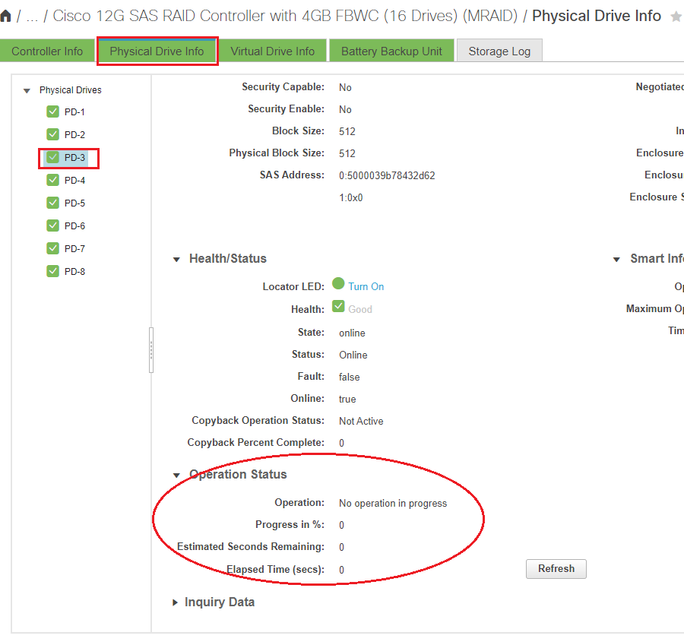Image resolution: width=684 pixels, height=641 pixels.
Task: Click SAS address value 0:5000039b78432d62
Action: point(387,175)
